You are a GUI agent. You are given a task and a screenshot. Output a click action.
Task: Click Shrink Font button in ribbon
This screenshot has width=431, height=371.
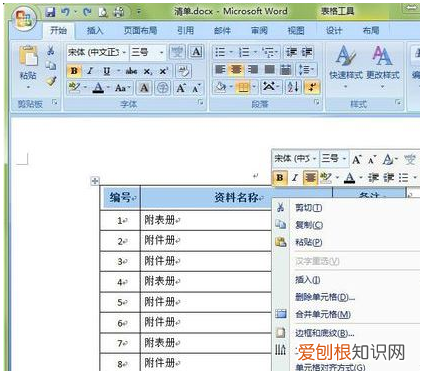197,88
